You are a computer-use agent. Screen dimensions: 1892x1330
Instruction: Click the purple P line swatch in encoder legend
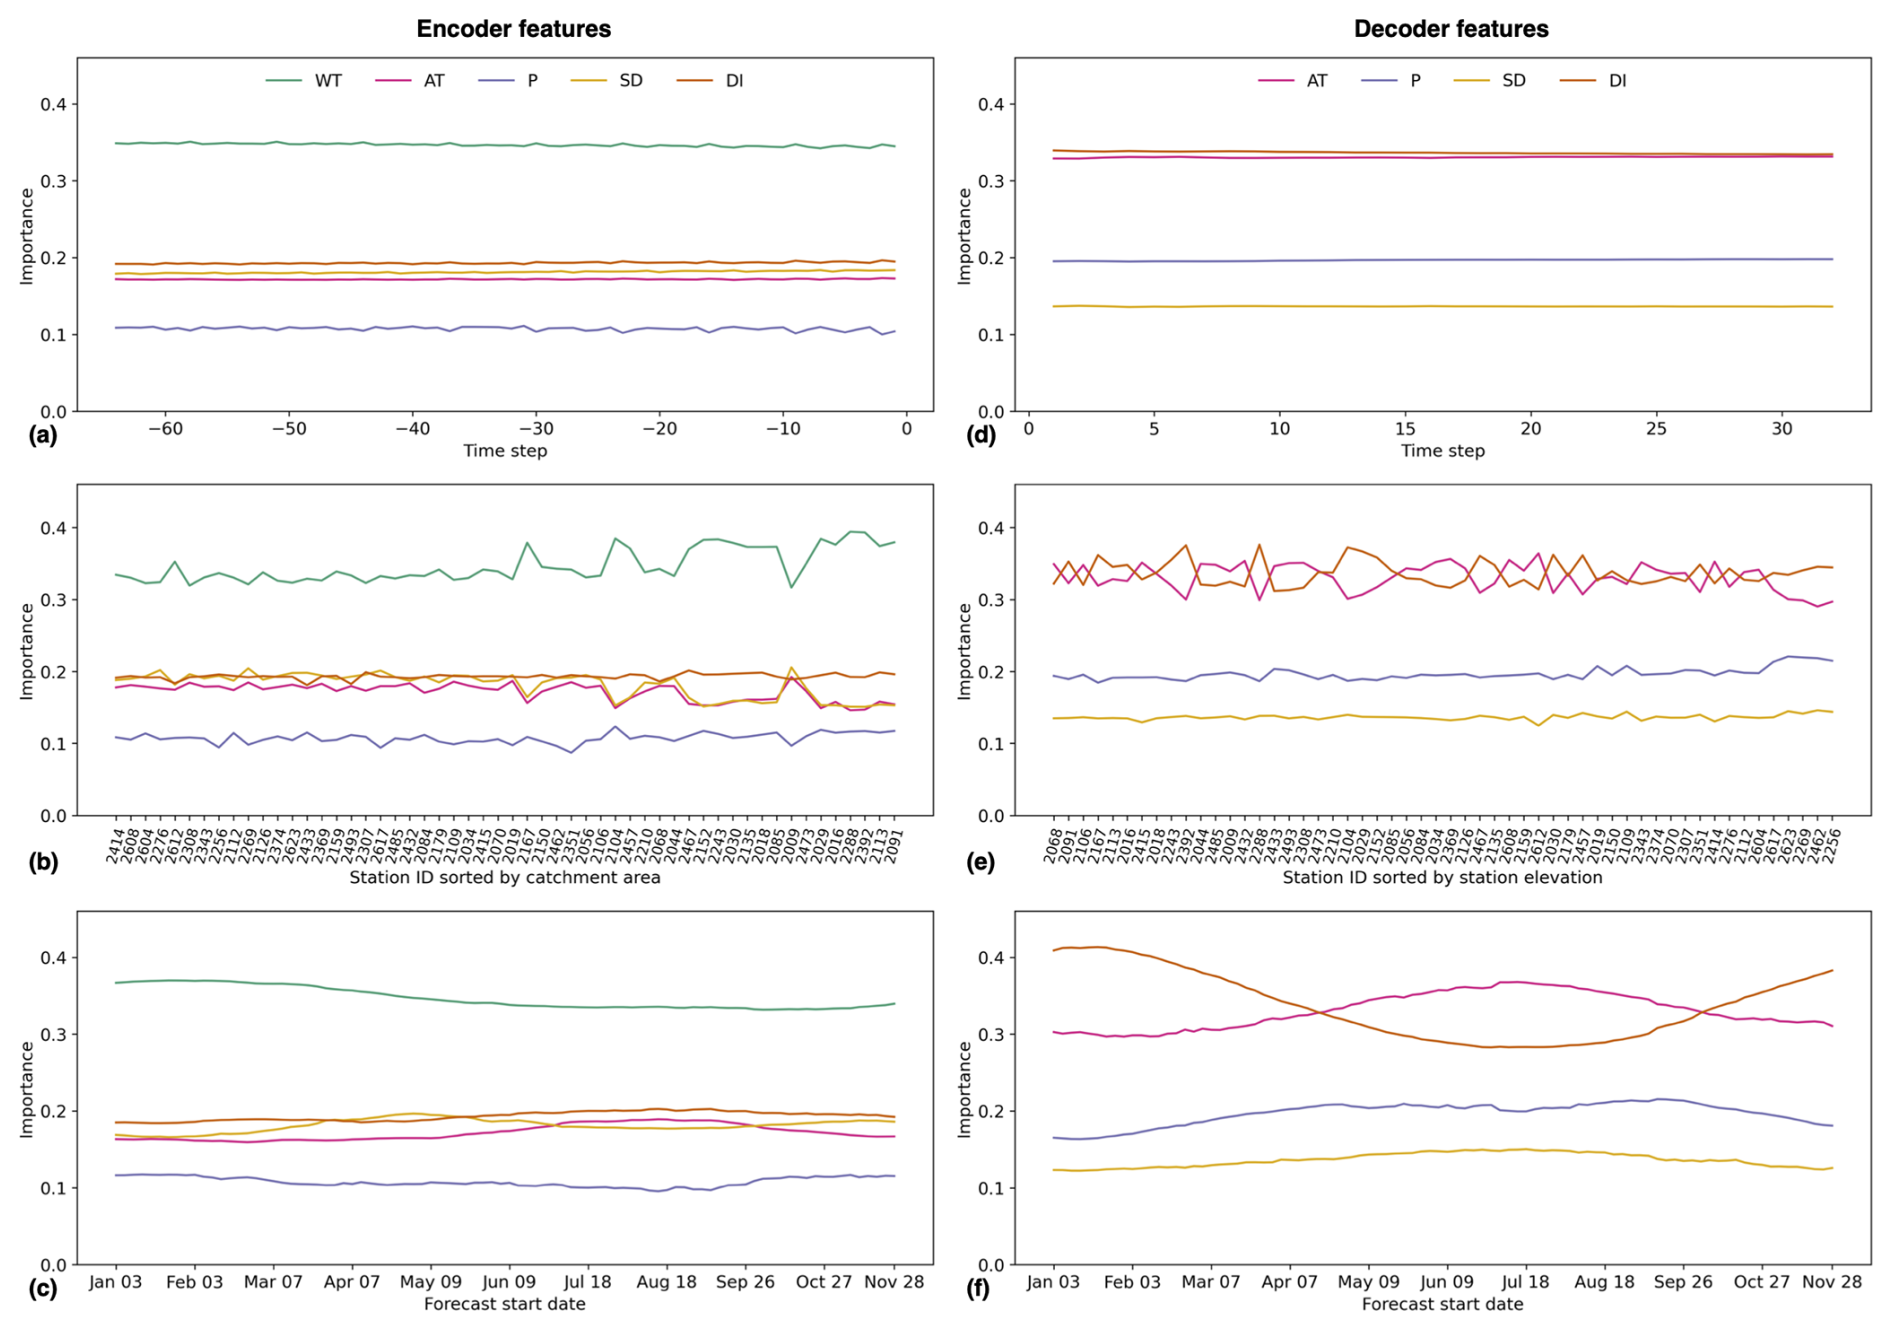pos(496,81)
